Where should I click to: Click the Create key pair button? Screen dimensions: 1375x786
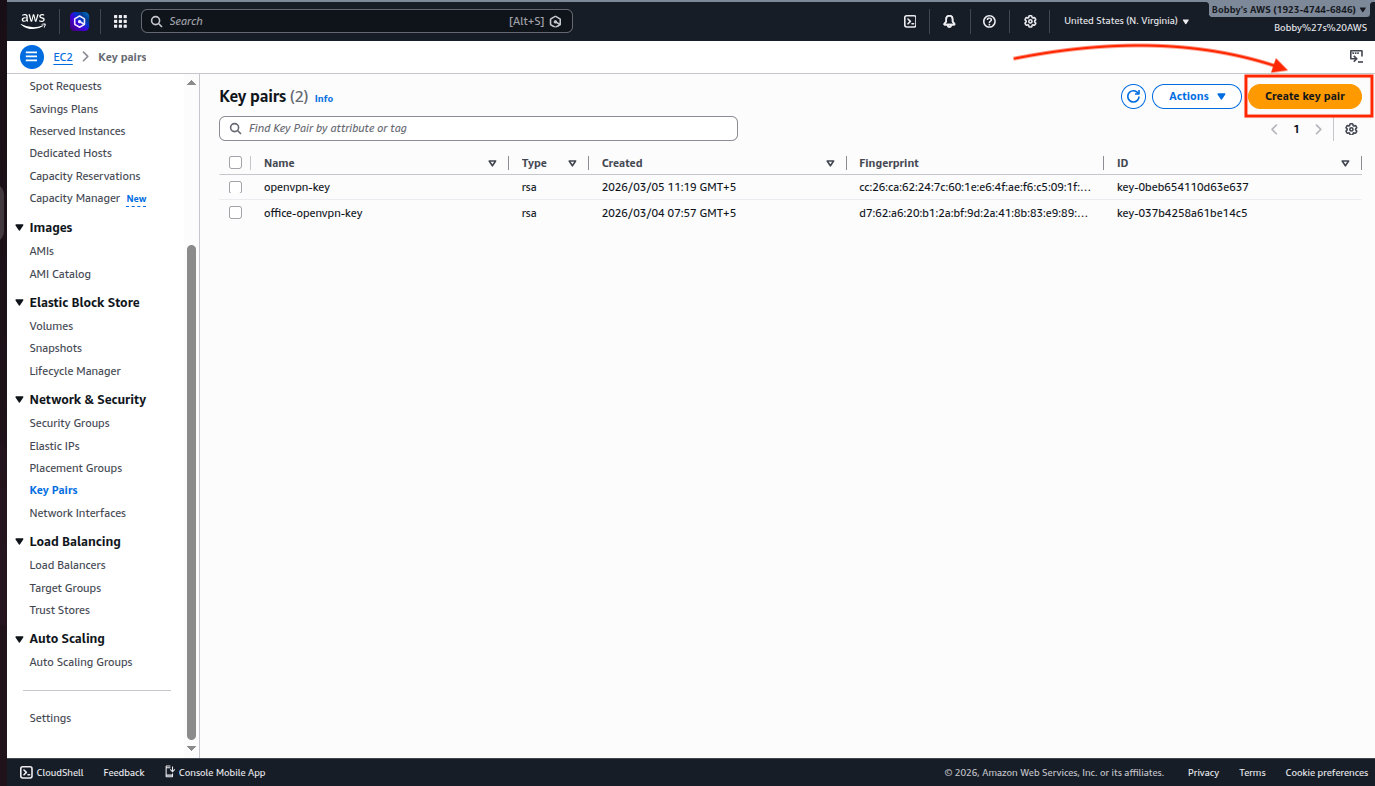coord(1304,96)
